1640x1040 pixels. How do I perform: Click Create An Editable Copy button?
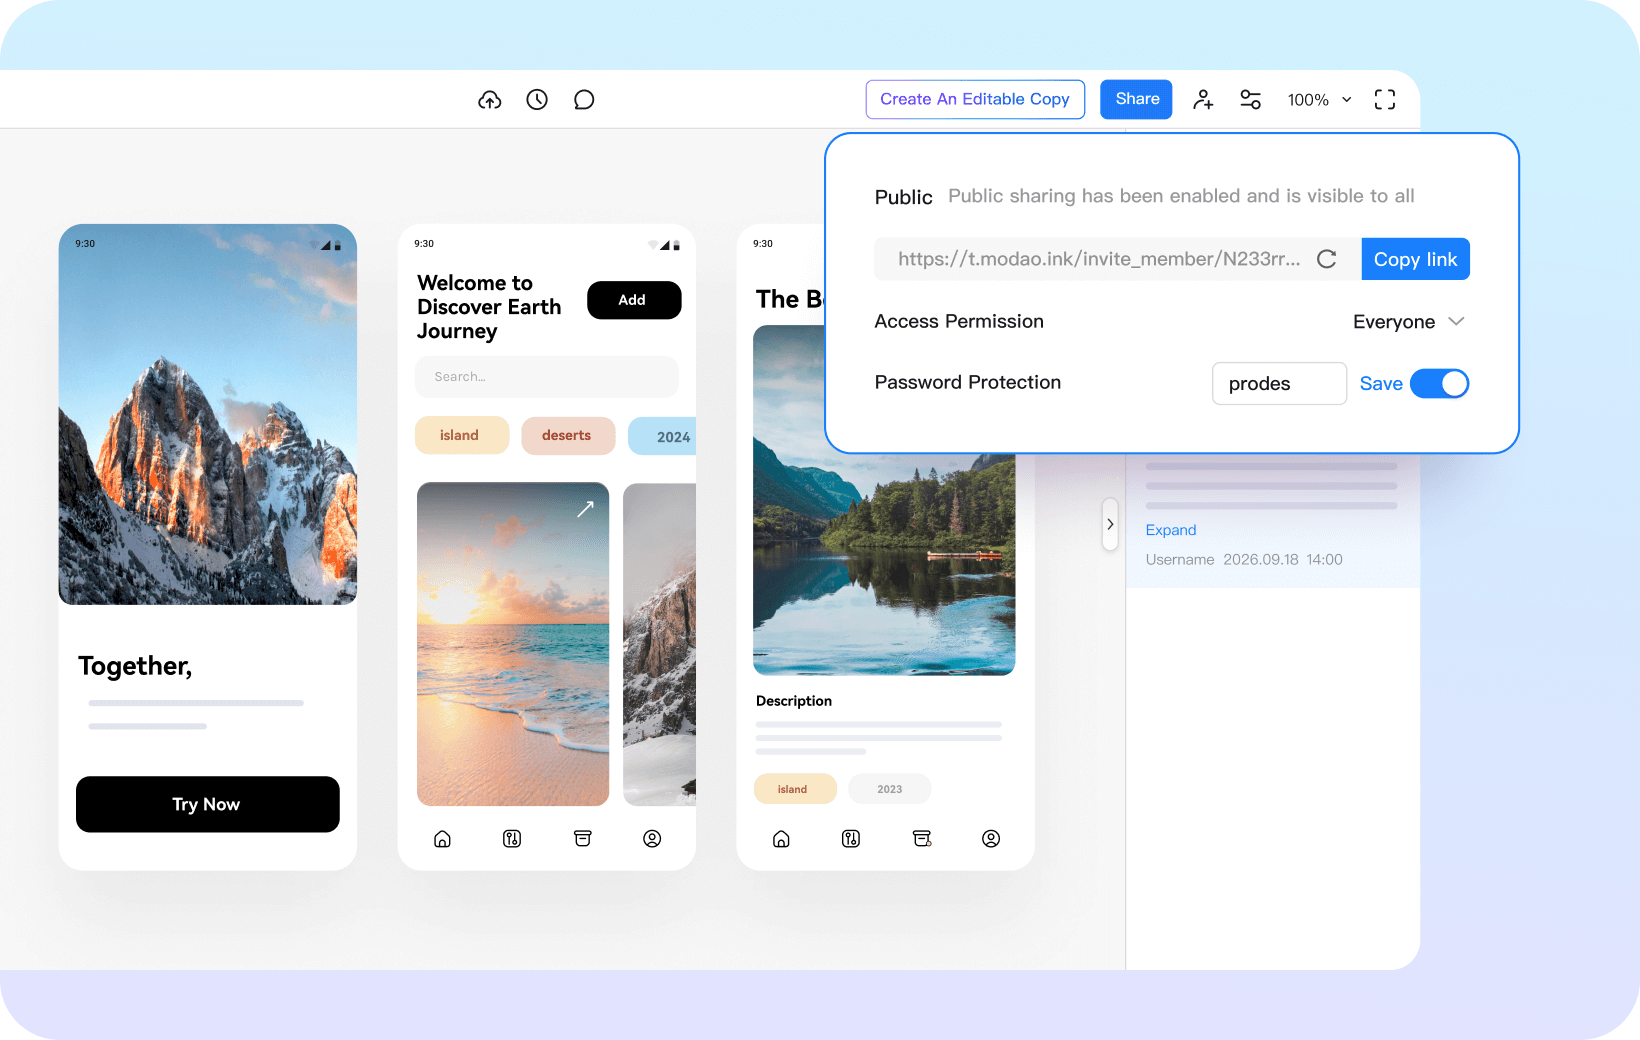tap(975, 100)
